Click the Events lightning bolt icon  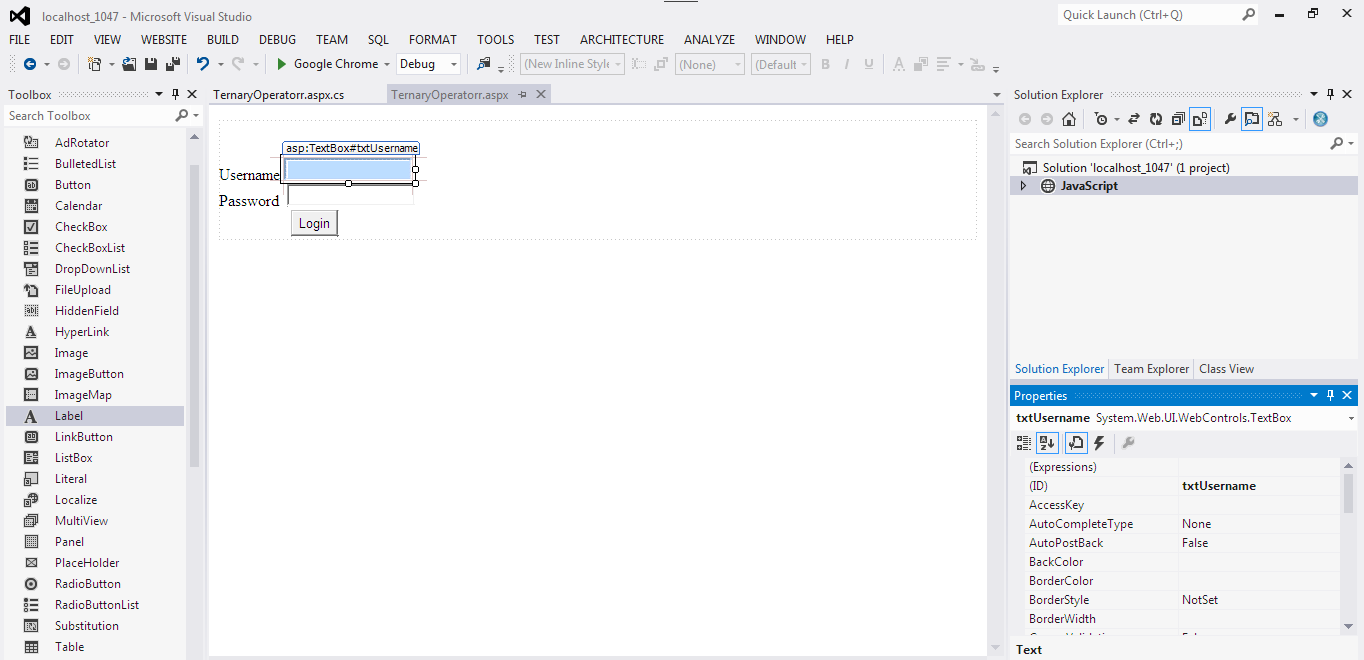1099,443
